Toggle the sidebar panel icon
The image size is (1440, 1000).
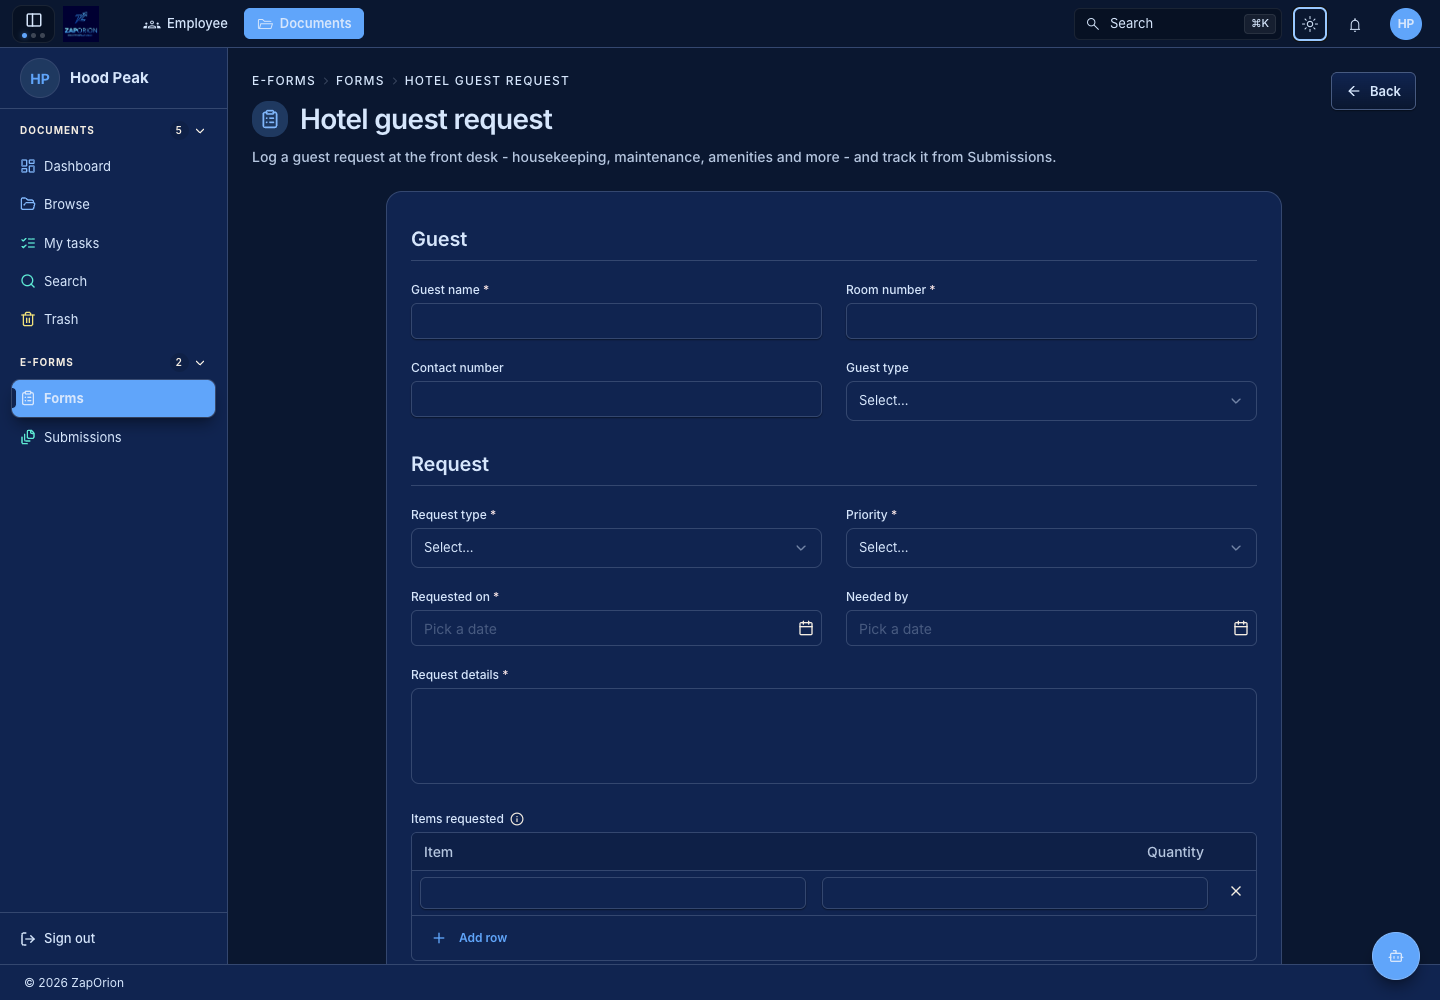point(33,20)
